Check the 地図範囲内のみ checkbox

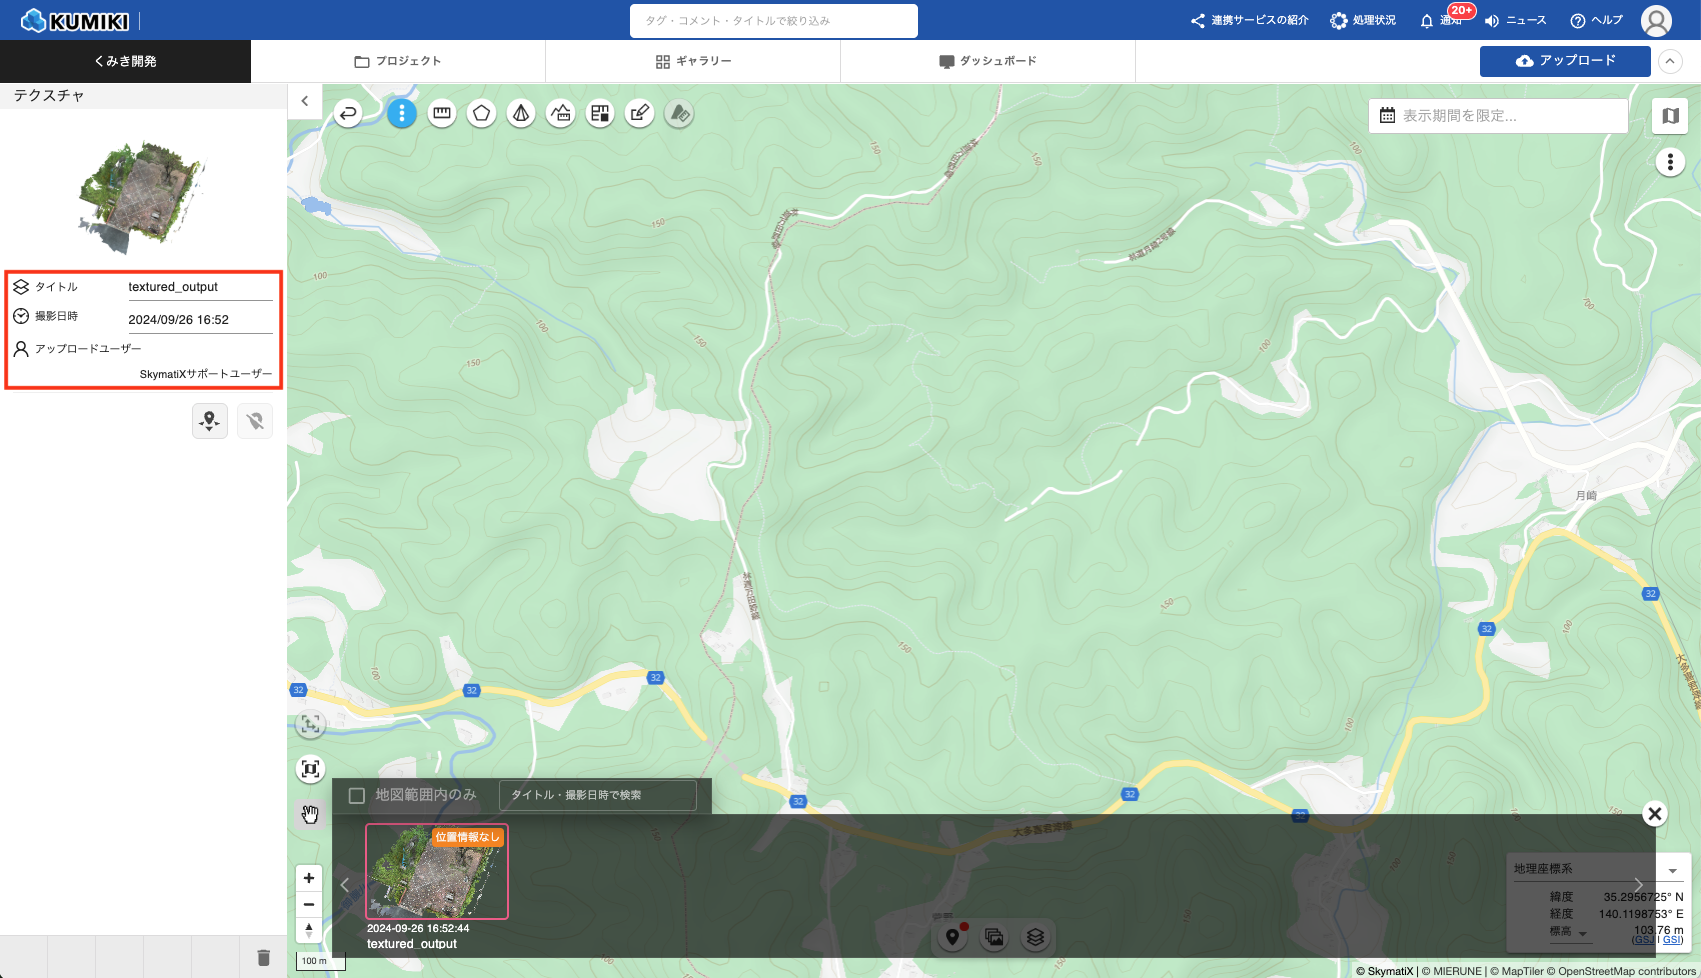(x=356, y=796)
